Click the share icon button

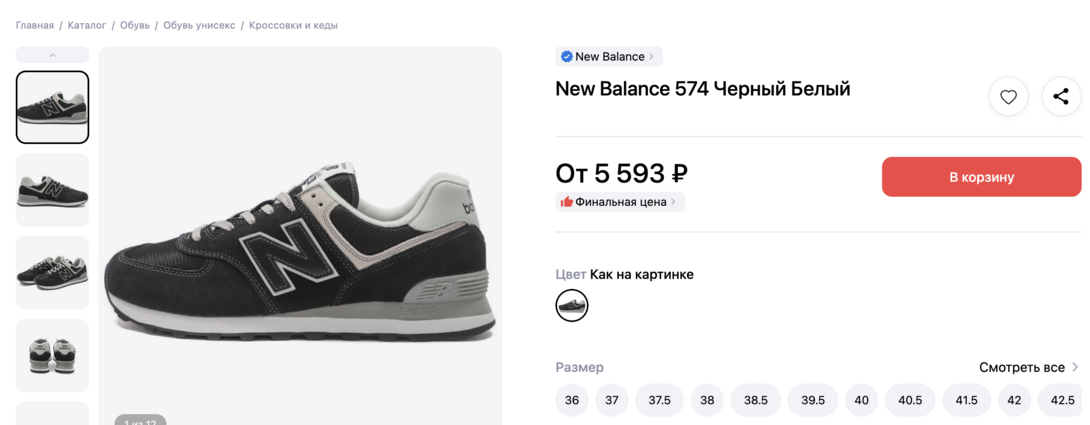(1061, 97)
